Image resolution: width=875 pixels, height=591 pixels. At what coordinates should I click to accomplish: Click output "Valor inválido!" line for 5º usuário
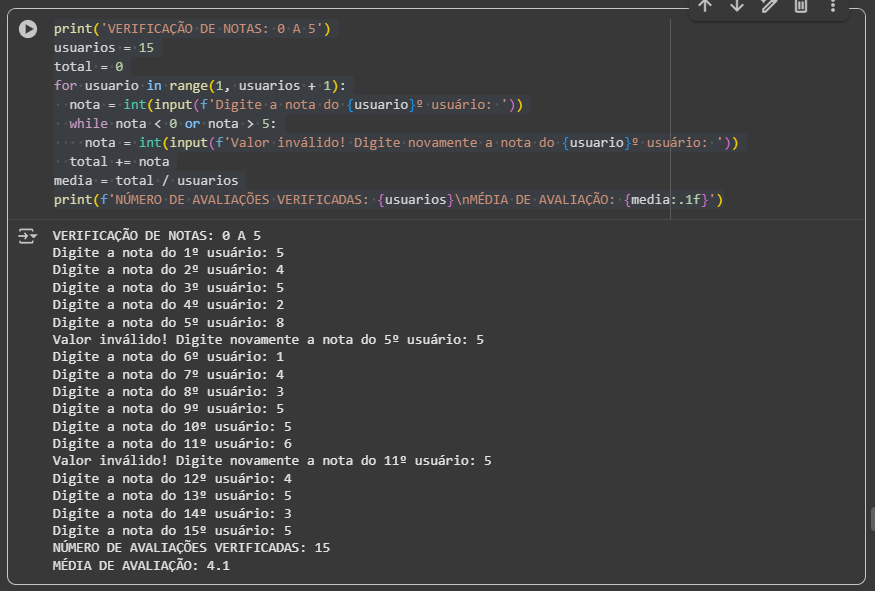[x=268, y=339]
